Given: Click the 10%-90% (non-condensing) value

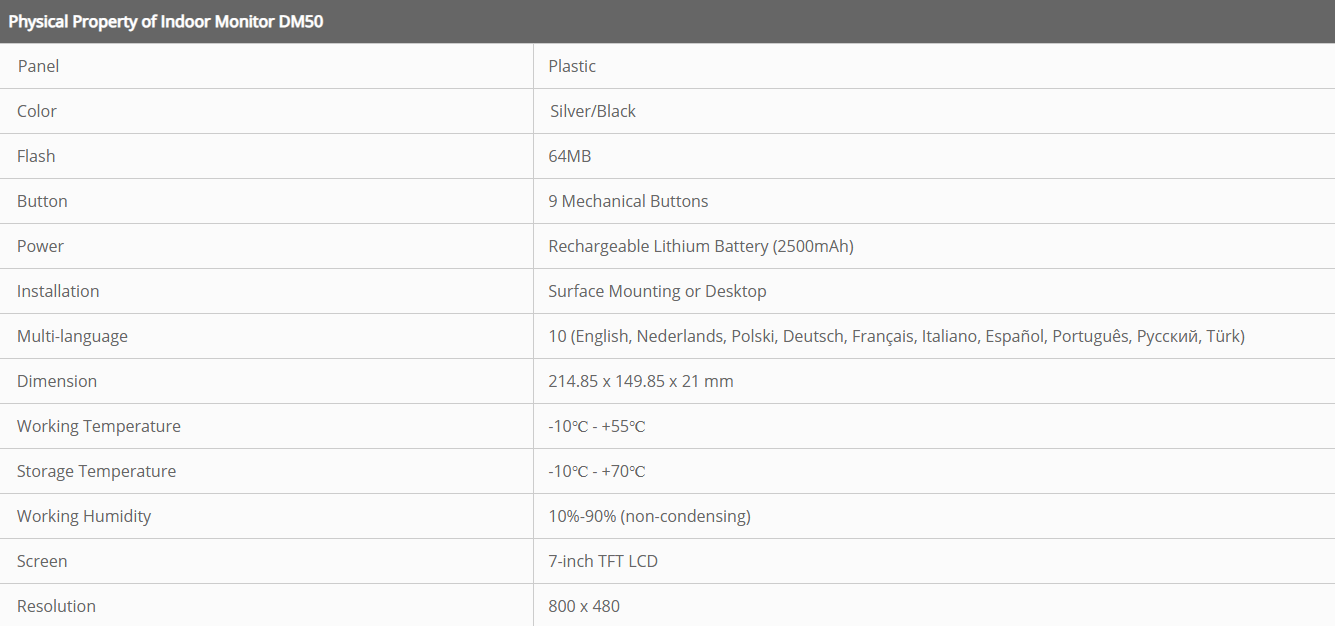Looking at the screenshot, I should pos(649,516).
